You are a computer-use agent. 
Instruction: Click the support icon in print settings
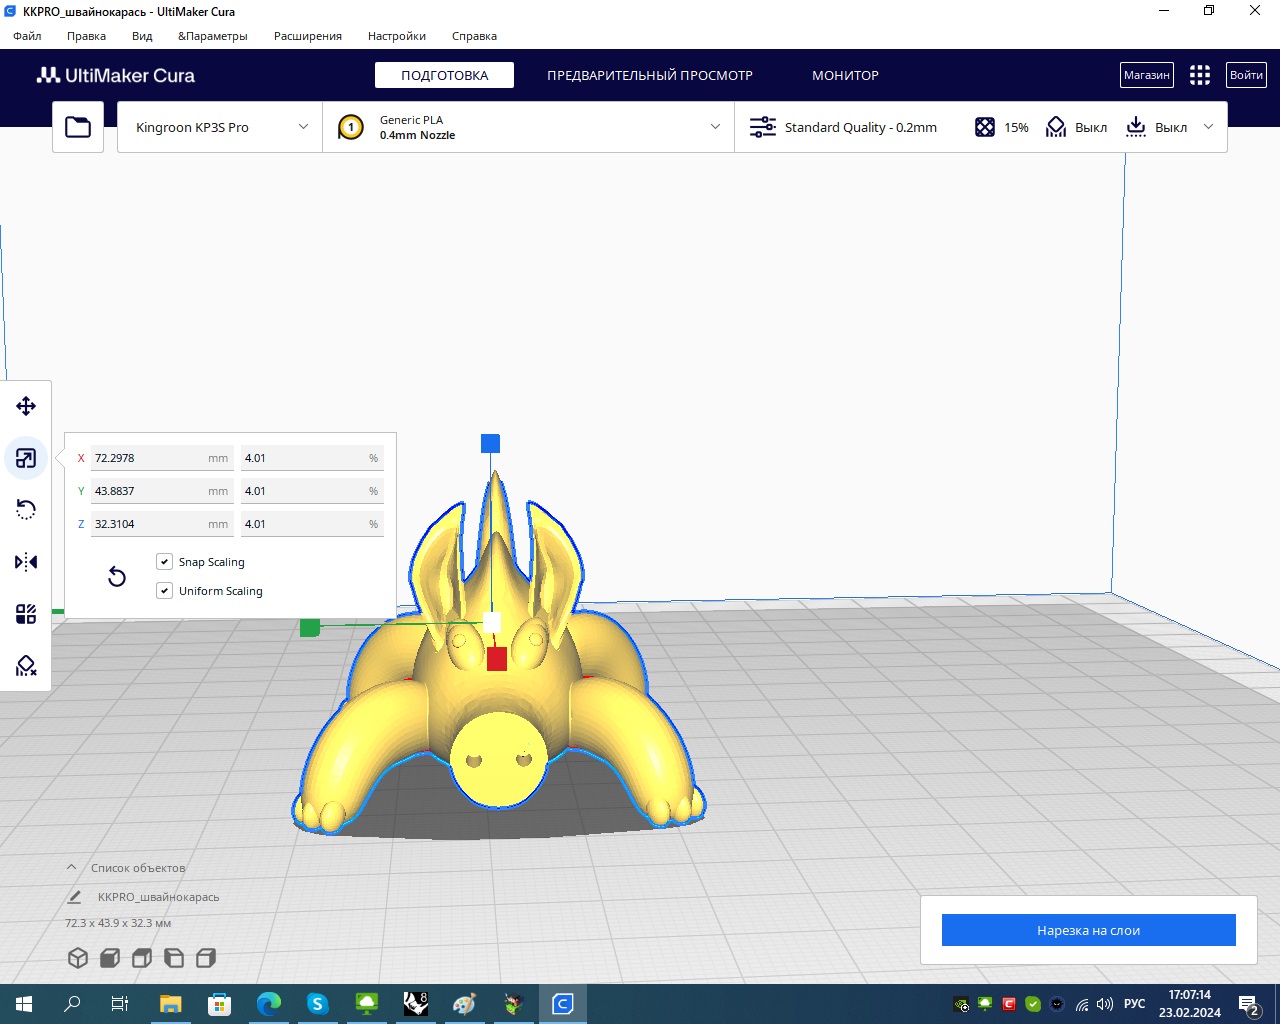point(1056,127)
